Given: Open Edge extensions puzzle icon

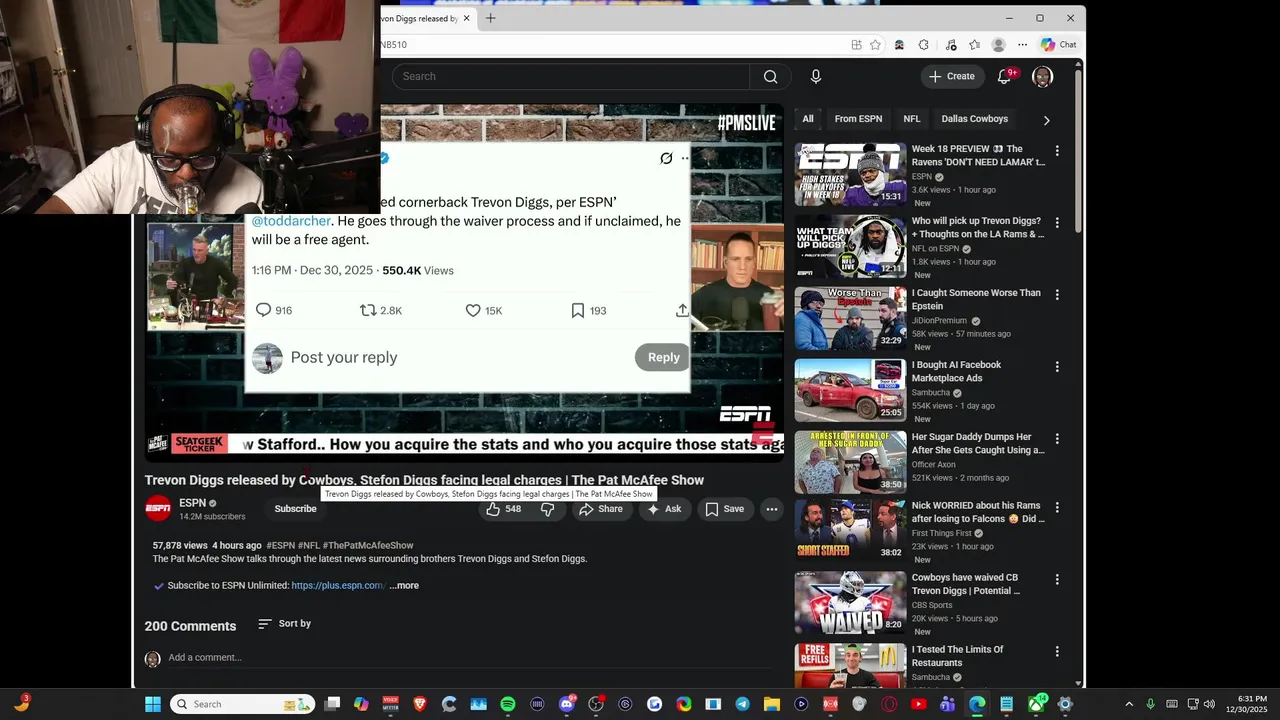Looking at the screenshot, I should [x=924, y=45].
